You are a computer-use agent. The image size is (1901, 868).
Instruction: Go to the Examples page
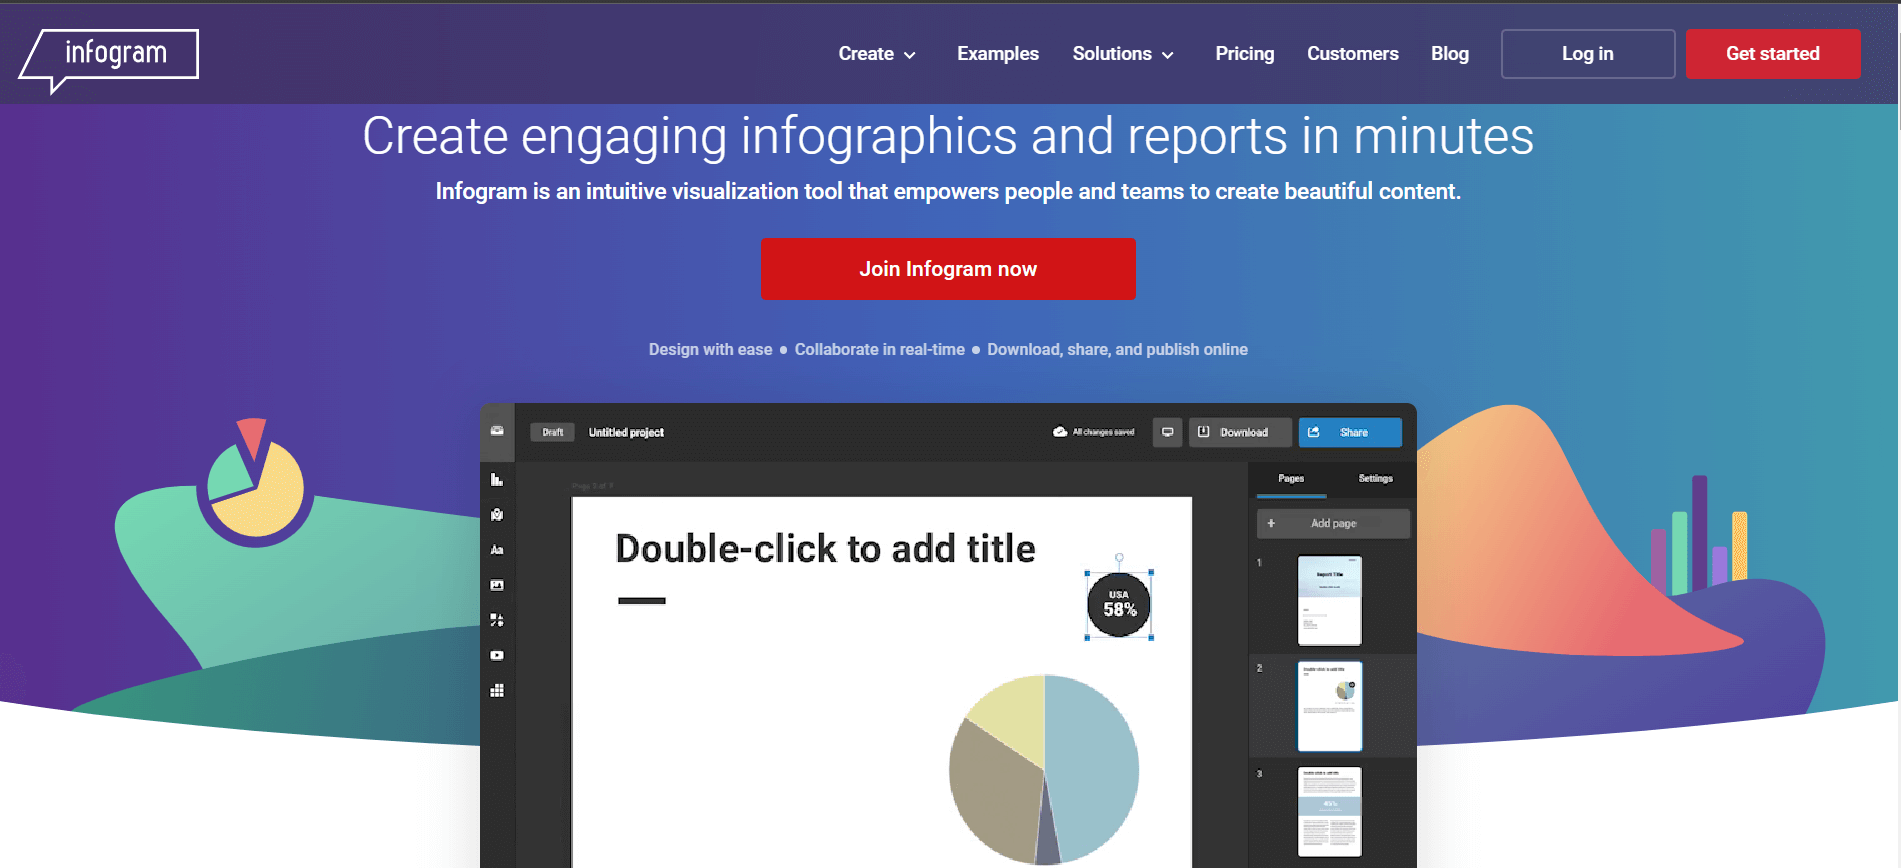tap(997, 54)
